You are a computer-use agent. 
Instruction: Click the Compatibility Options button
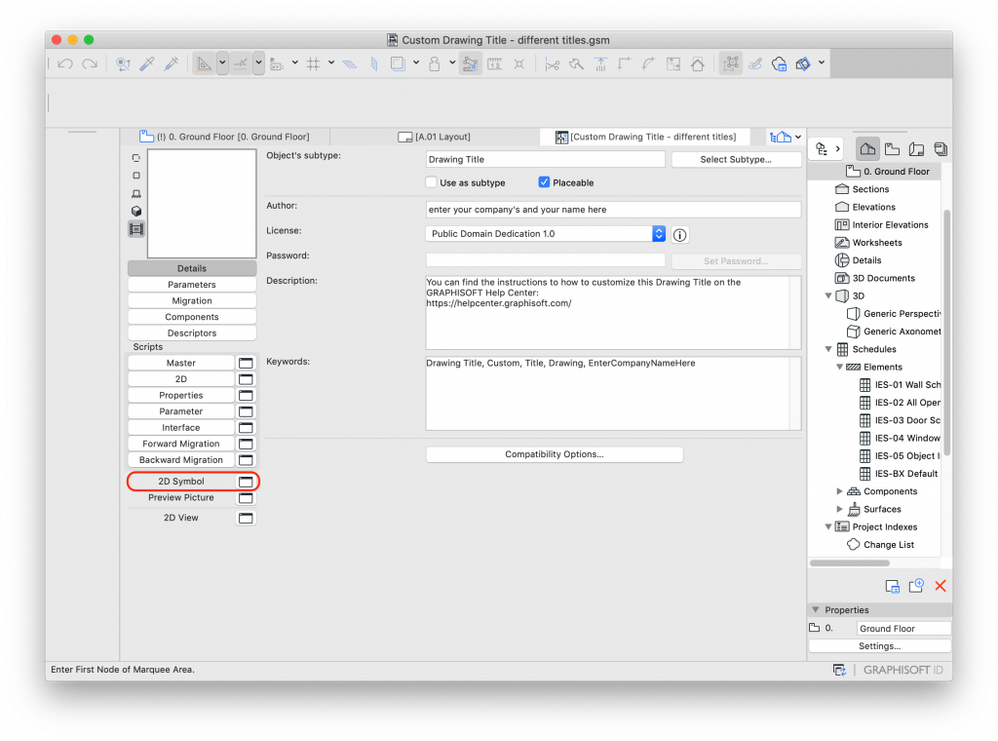554,455
